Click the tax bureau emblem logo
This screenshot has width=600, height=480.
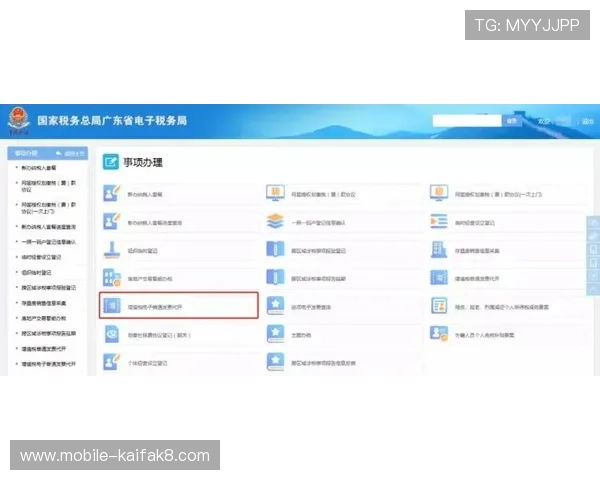coord(18,121)
